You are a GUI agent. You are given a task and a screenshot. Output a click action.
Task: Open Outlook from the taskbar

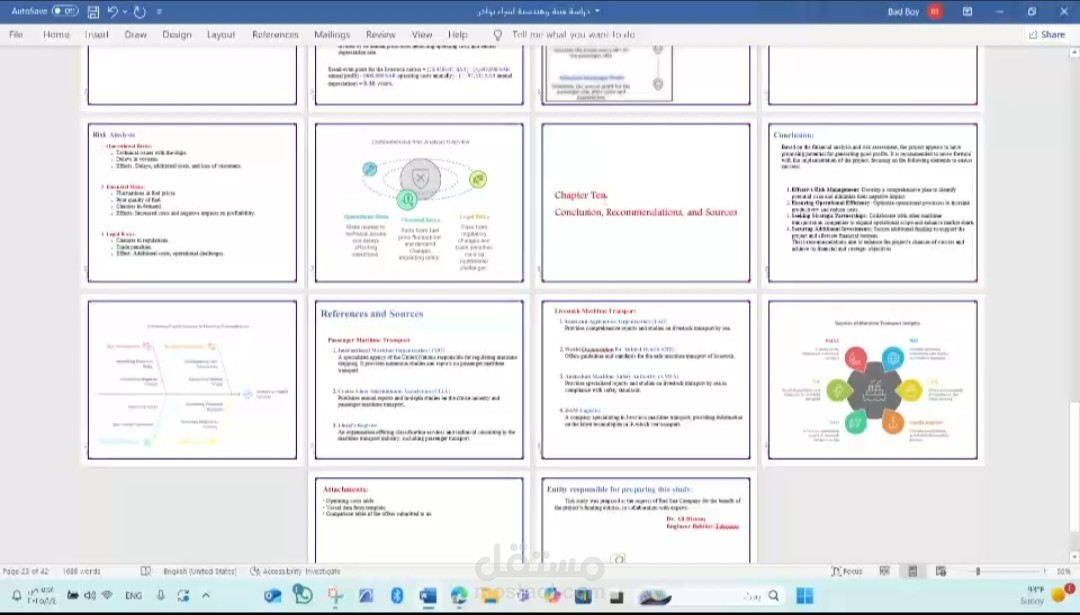pyautogui.click(x=273, y=596)
